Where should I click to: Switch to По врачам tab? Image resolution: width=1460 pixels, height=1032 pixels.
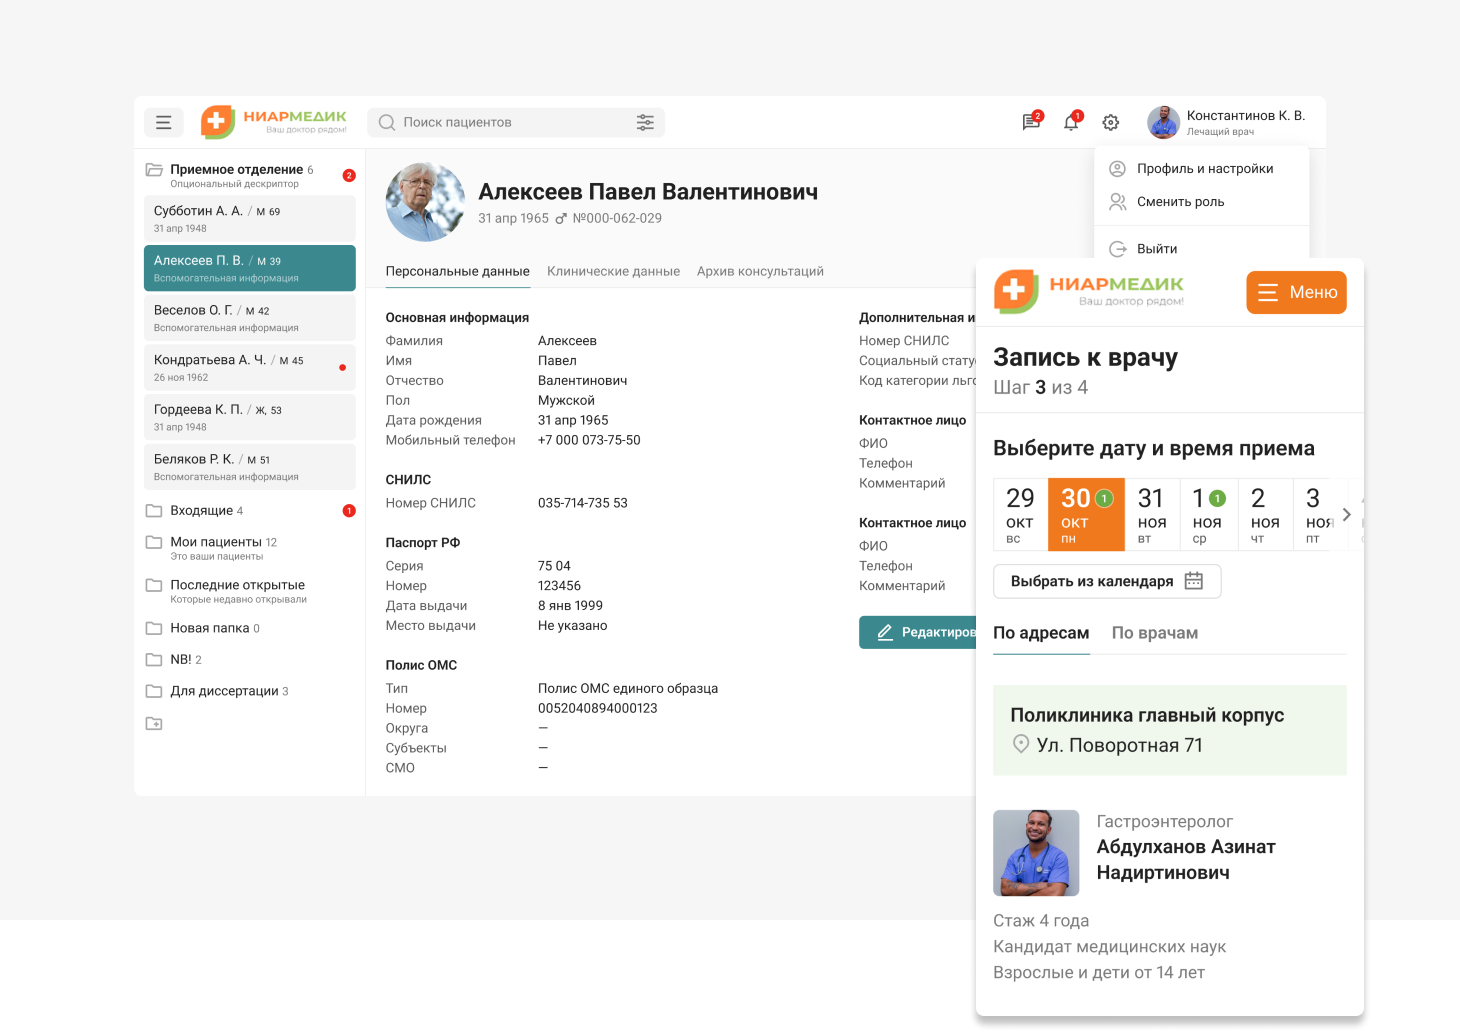(x=1155, y=633)
